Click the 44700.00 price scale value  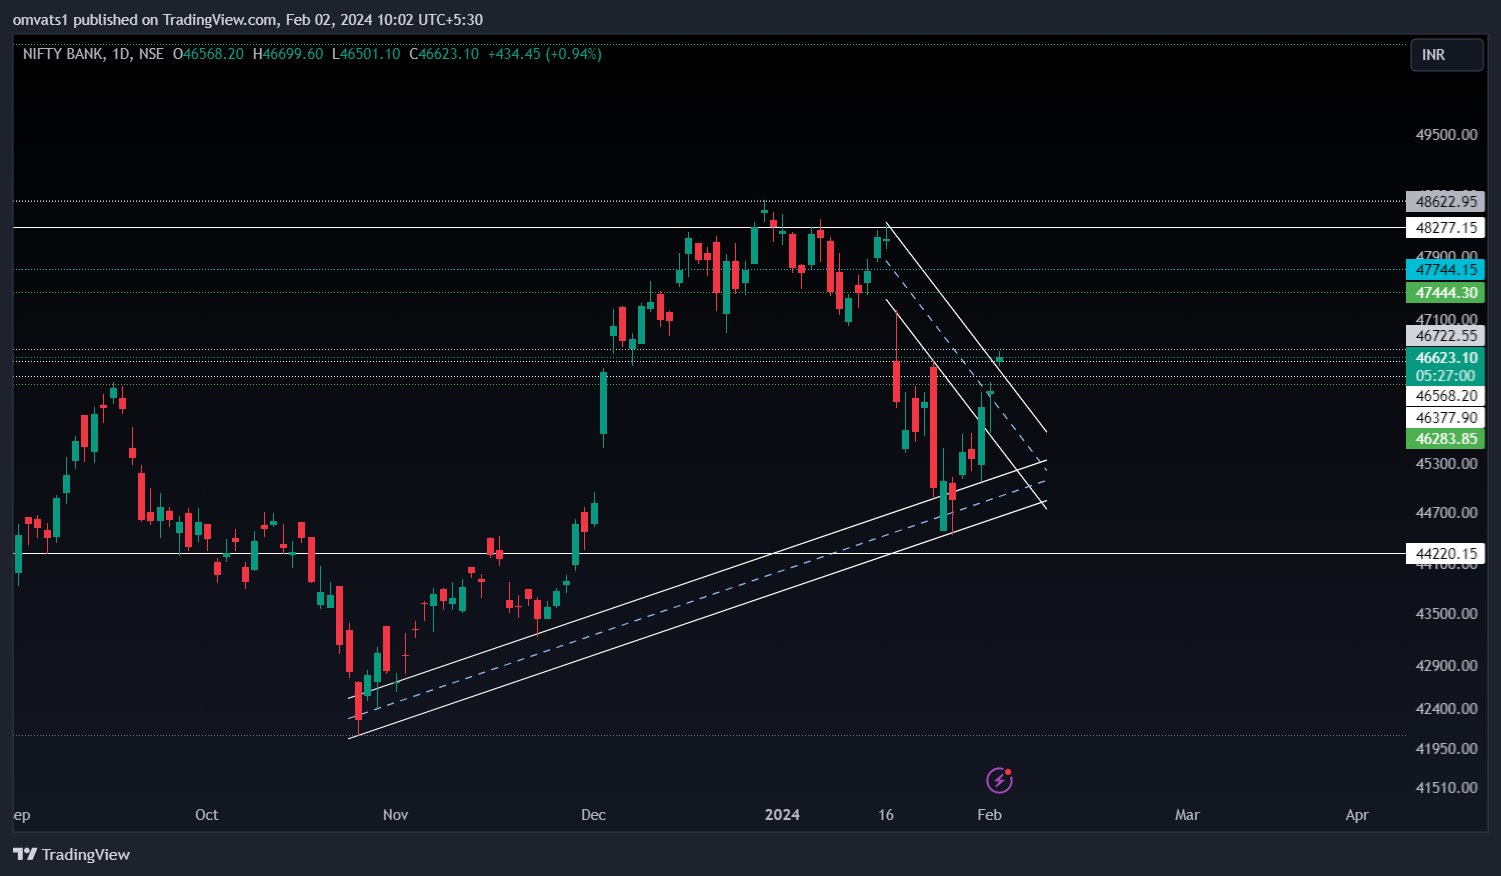1446,513
